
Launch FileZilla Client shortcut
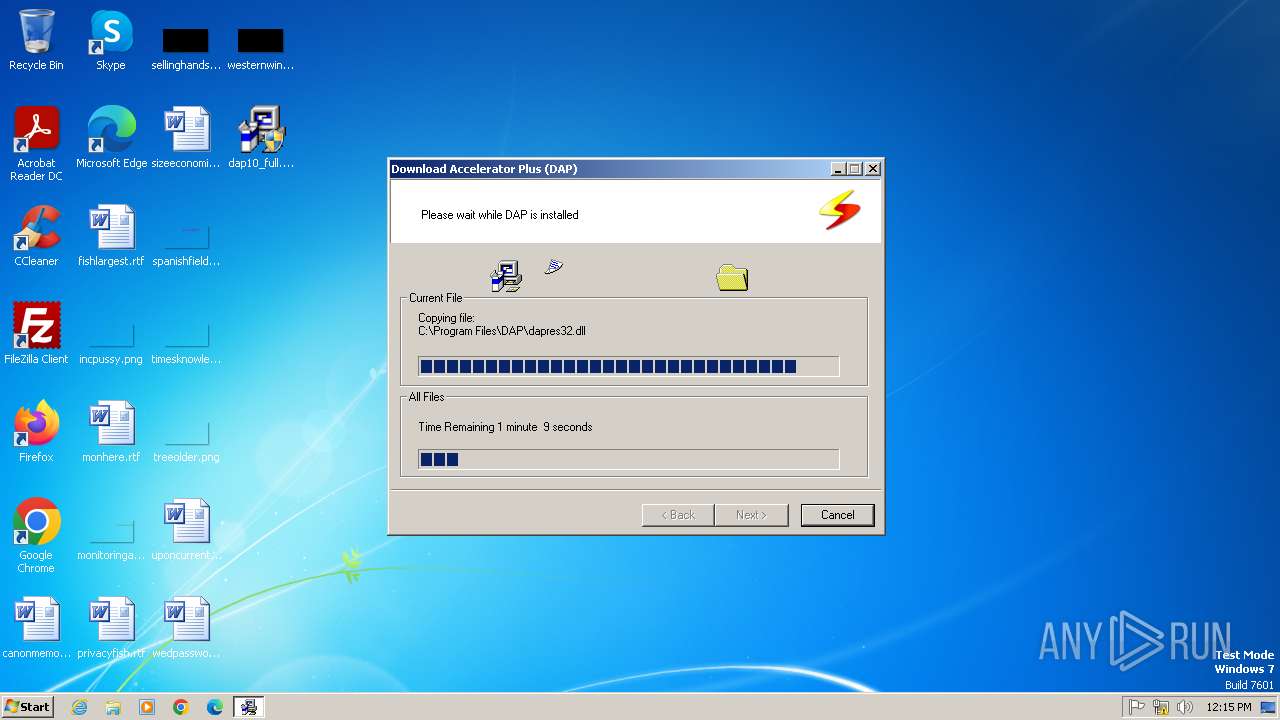coord(36,334)
